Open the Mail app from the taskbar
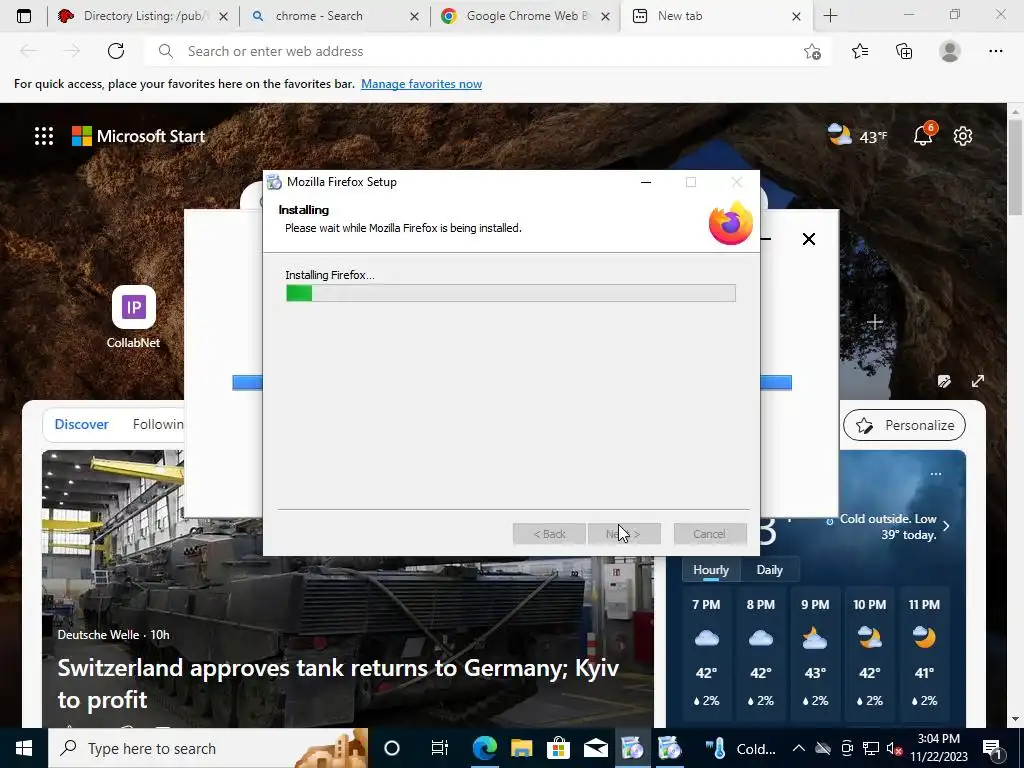 [x=596, y=748]
